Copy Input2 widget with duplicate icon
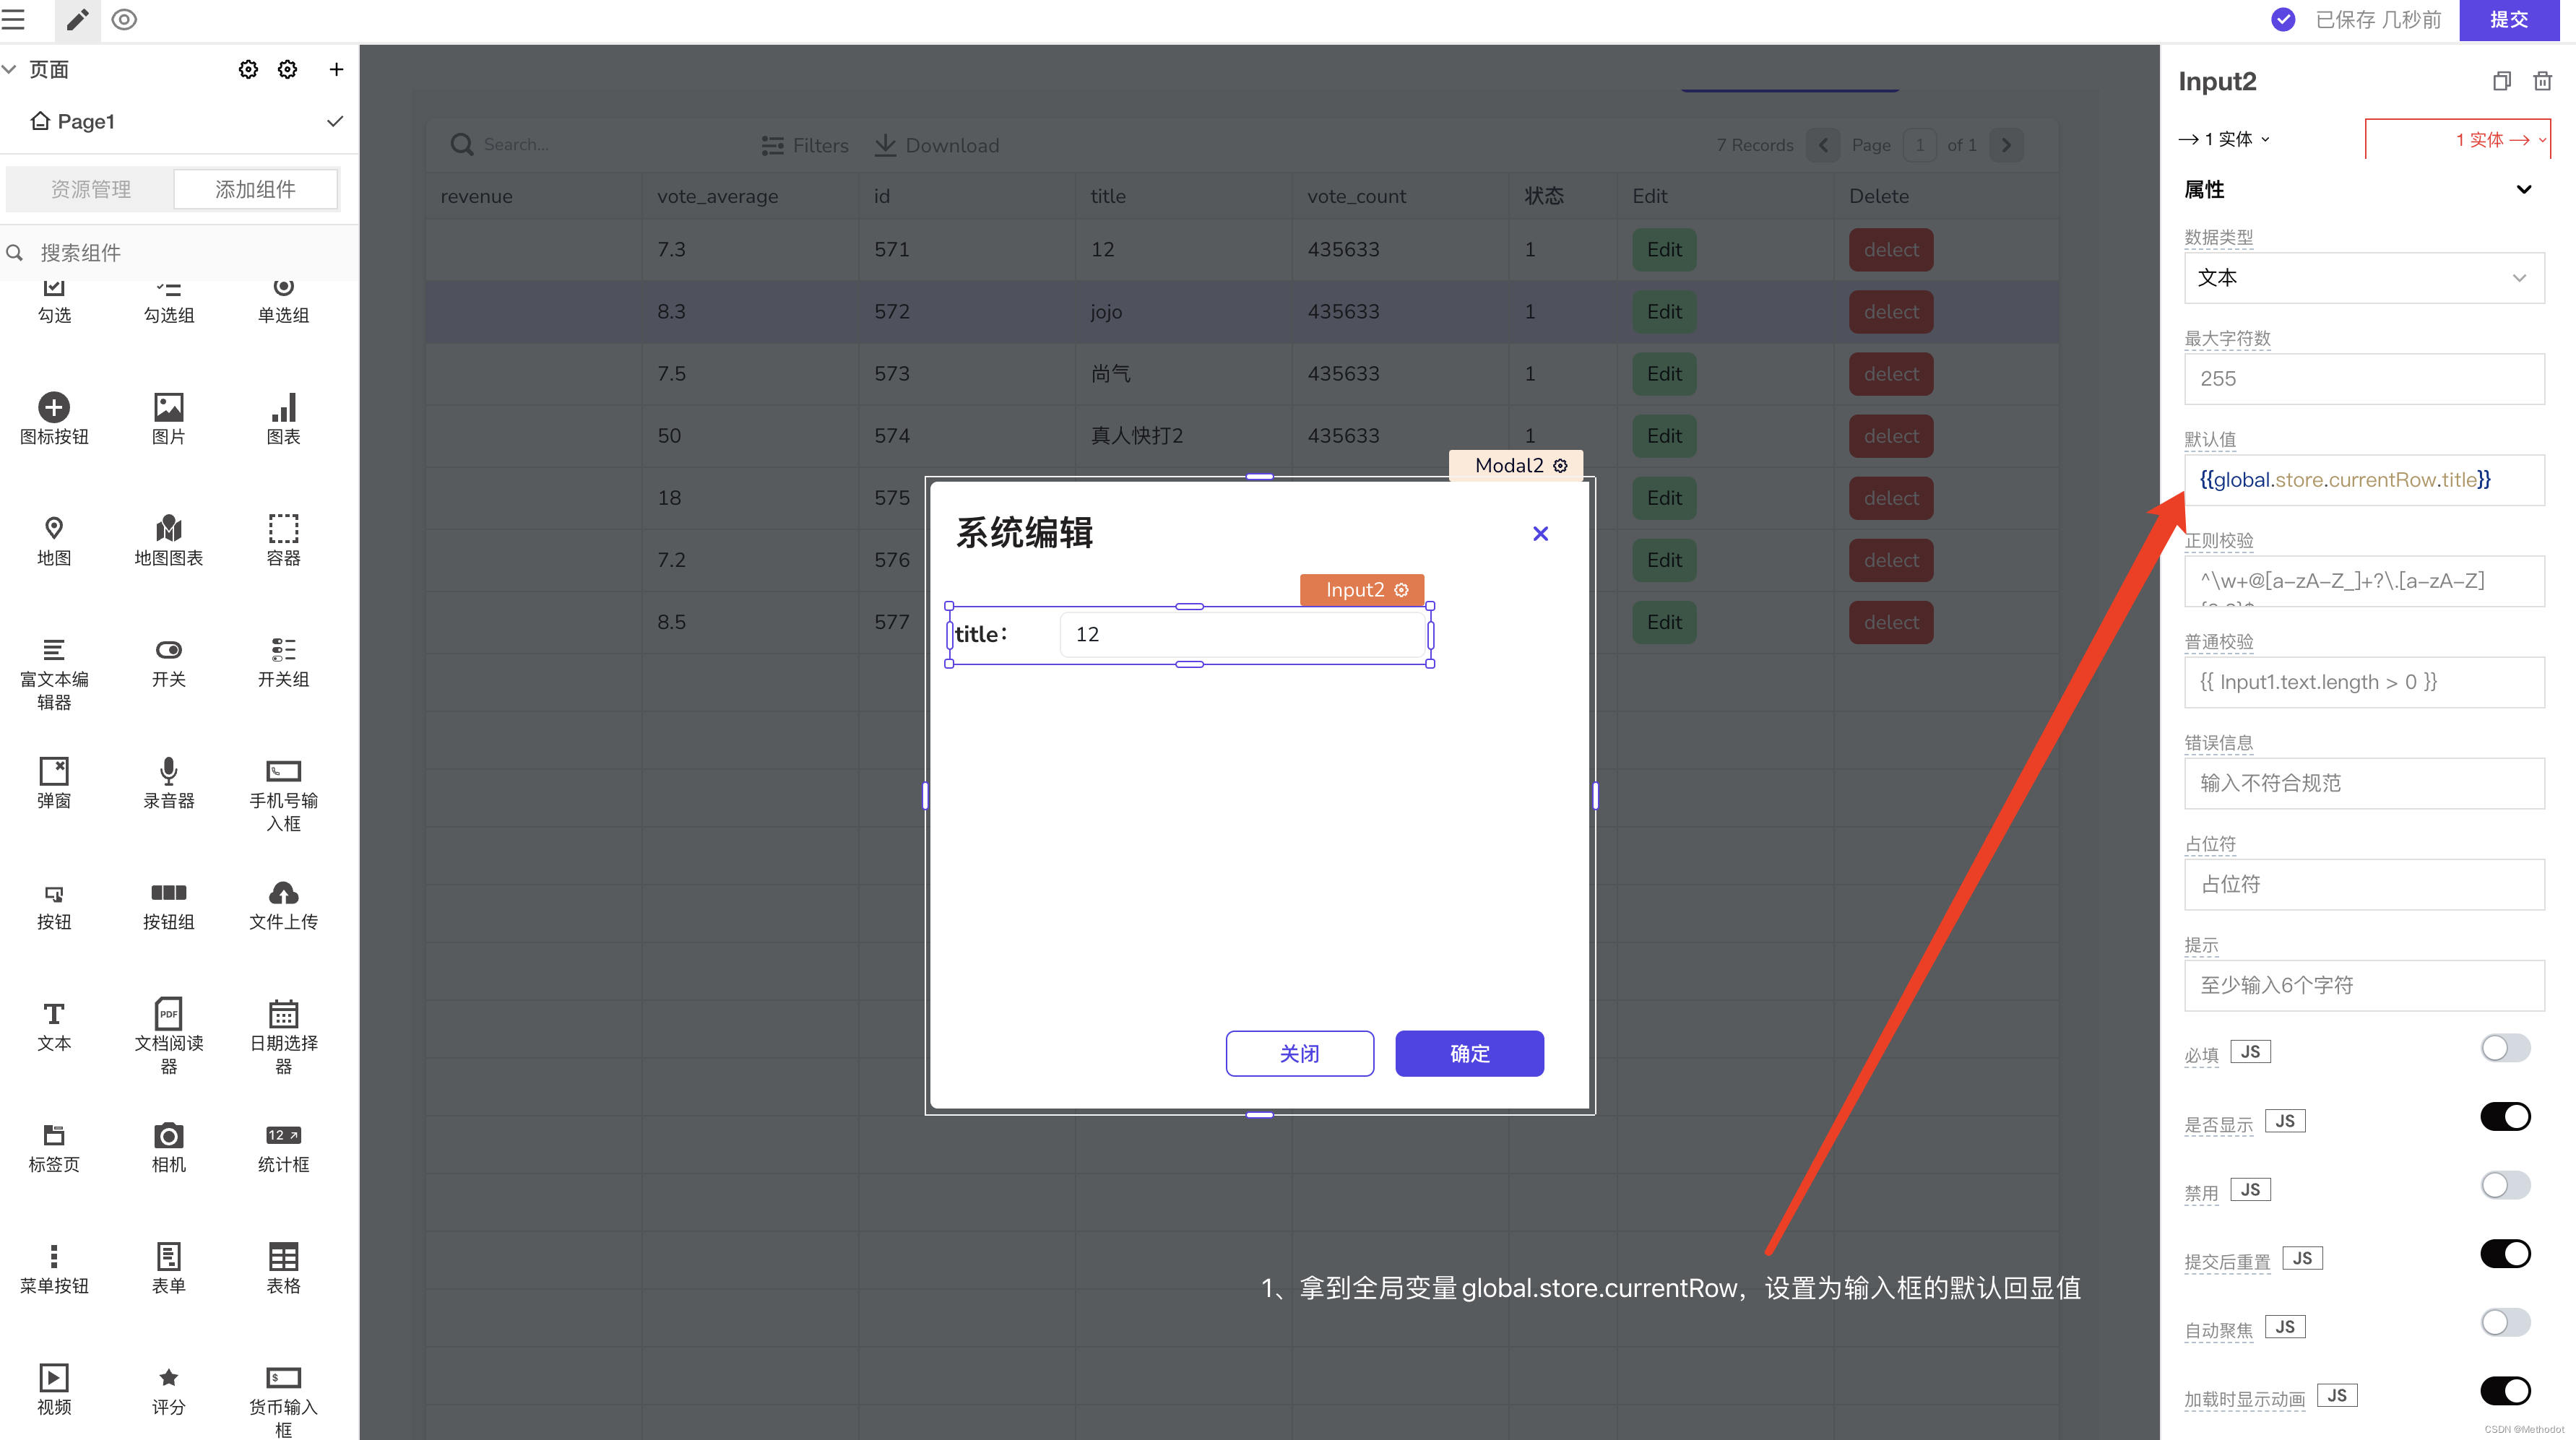The height and width of the screenshot is (1440, 2576). 2501,81
